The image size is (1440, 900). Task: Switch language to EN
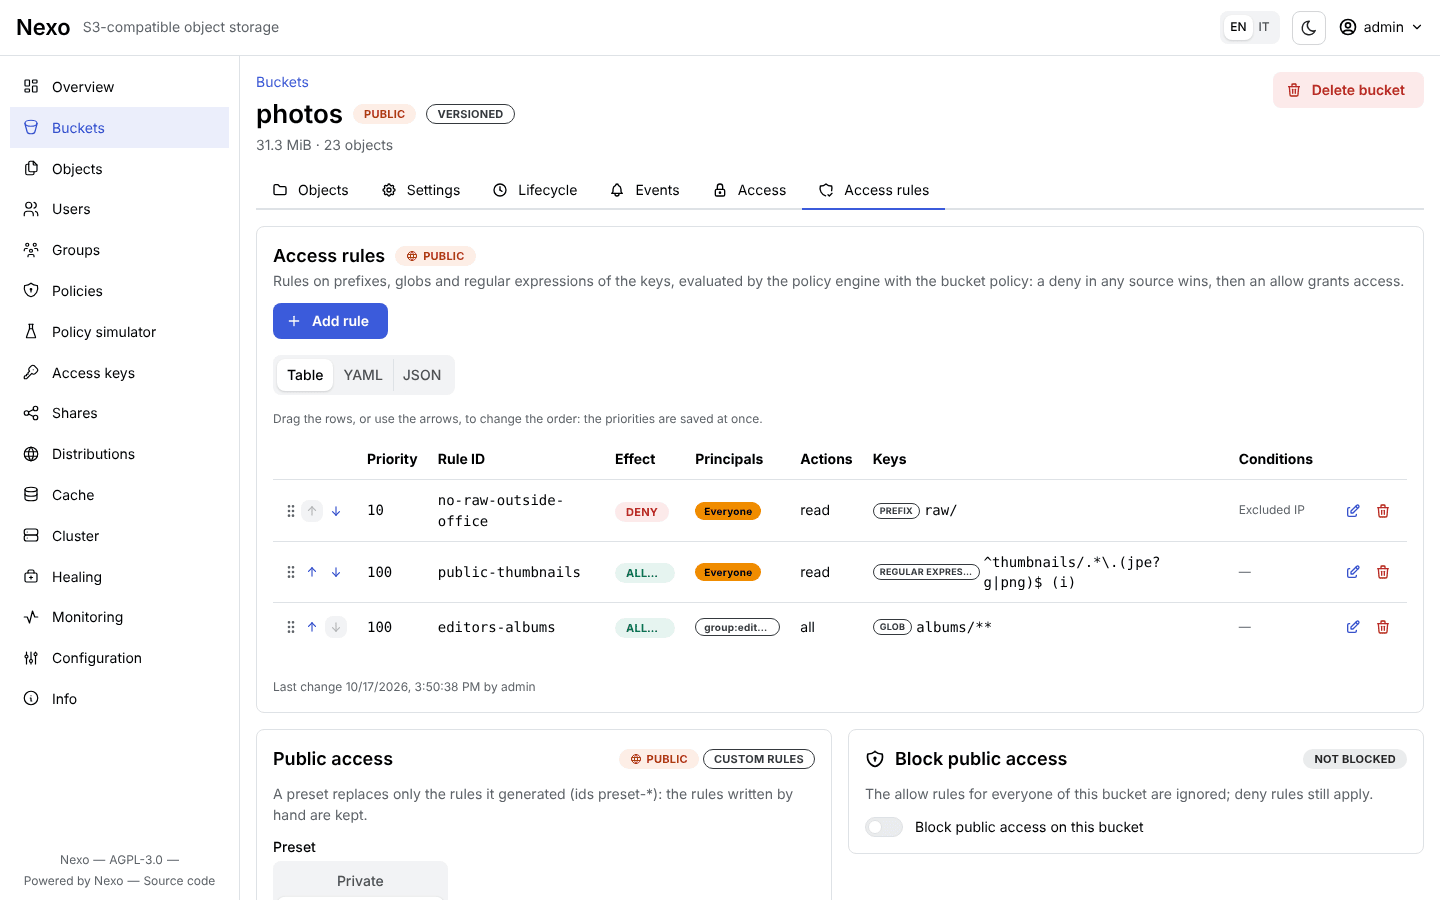(x=1238, y=27)
